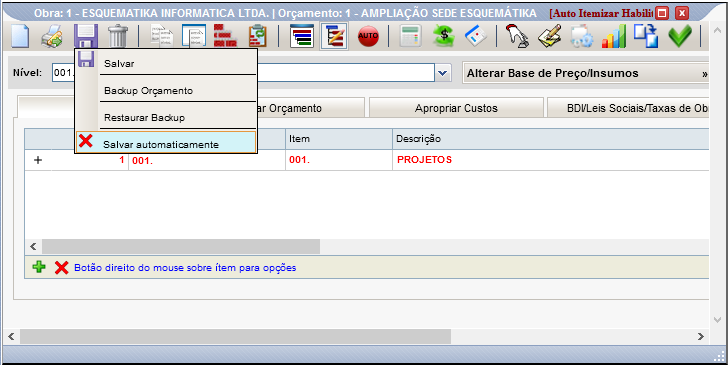Click the green checkmark toolbar icon

[x=680, y=36]
